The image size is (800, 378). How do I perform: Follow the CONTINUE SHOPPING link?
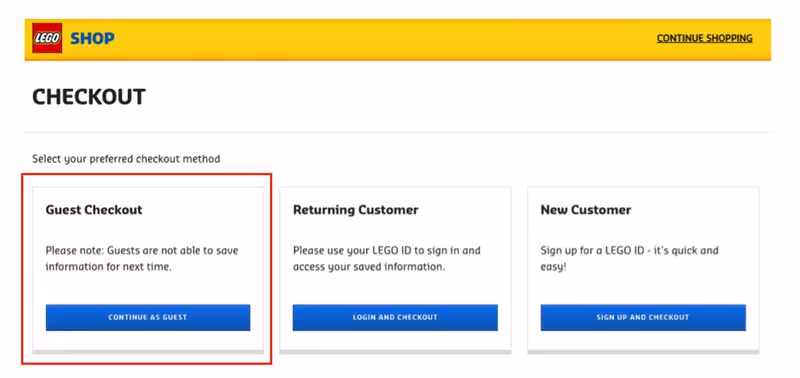click(x=704, y=38)
